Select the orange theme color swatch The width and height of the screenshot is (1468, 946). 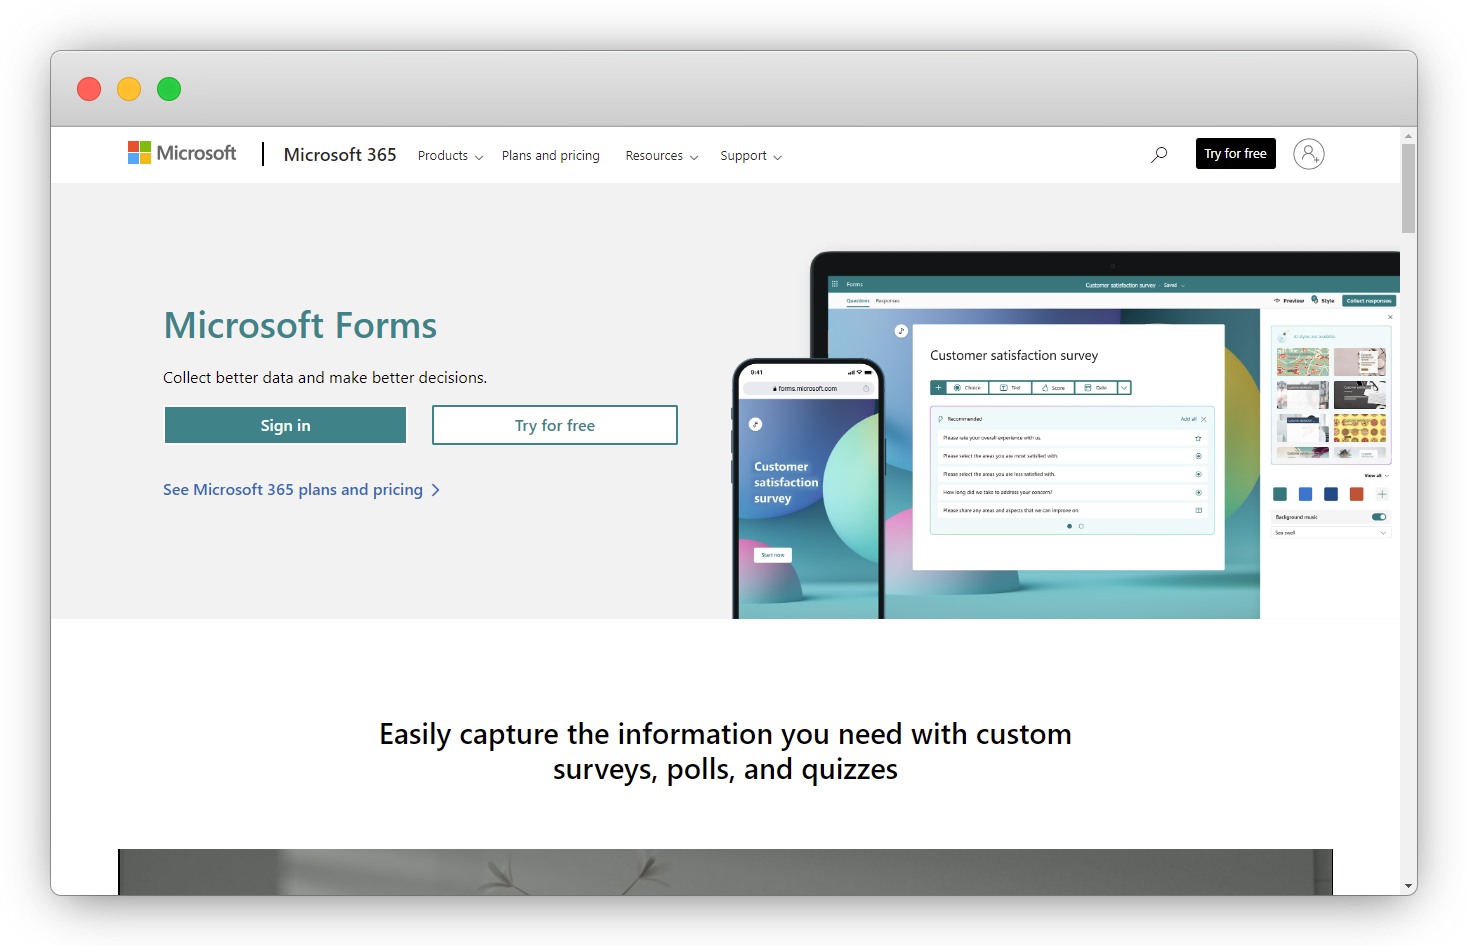pyautogui.click(x=1357, y=494)
